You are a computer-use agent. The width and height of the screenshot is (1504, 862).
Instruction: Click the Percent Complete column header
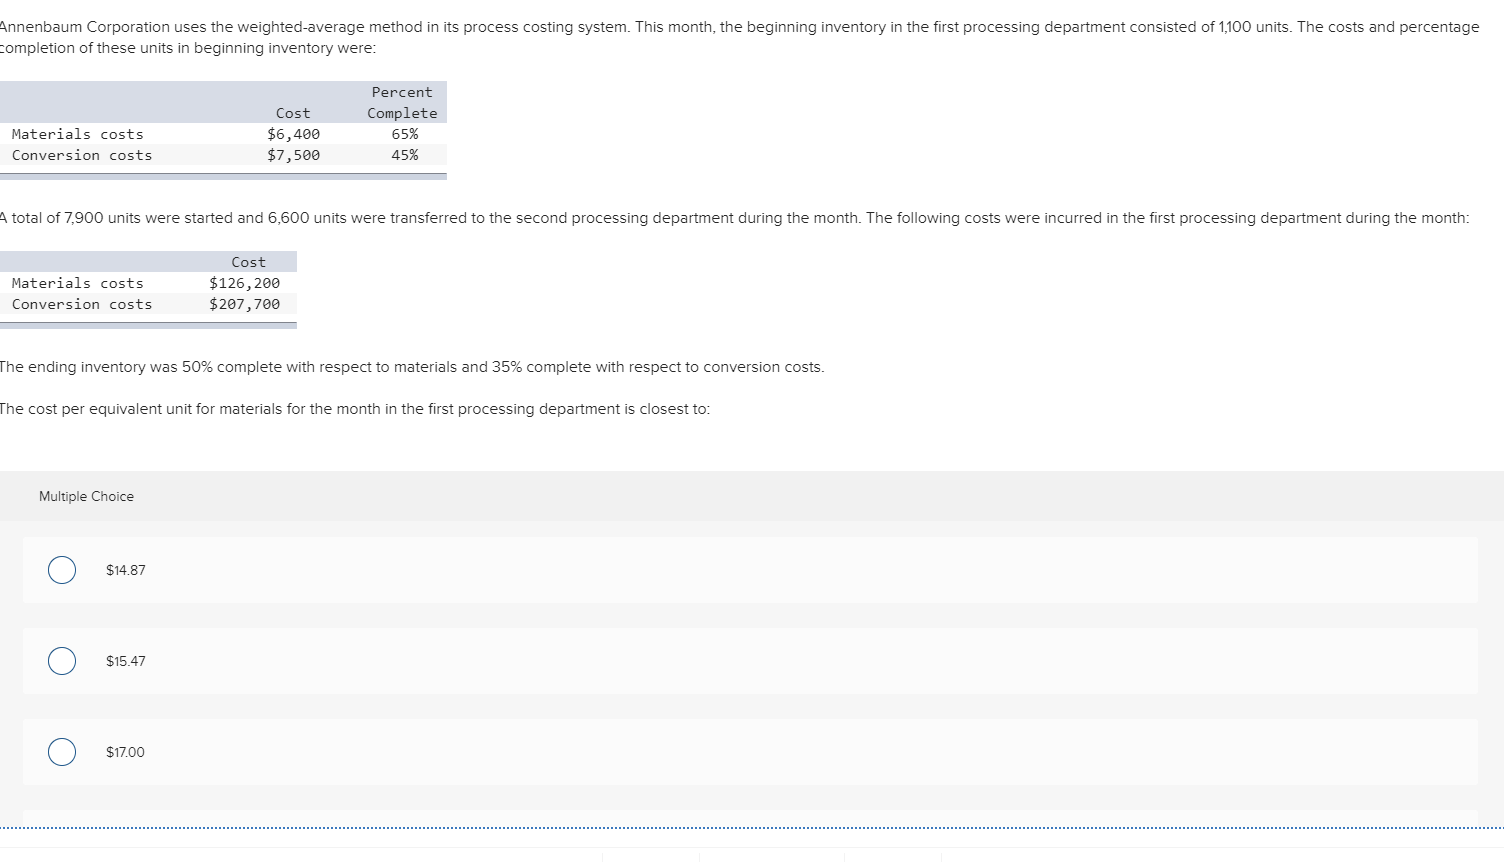point(401,102)
